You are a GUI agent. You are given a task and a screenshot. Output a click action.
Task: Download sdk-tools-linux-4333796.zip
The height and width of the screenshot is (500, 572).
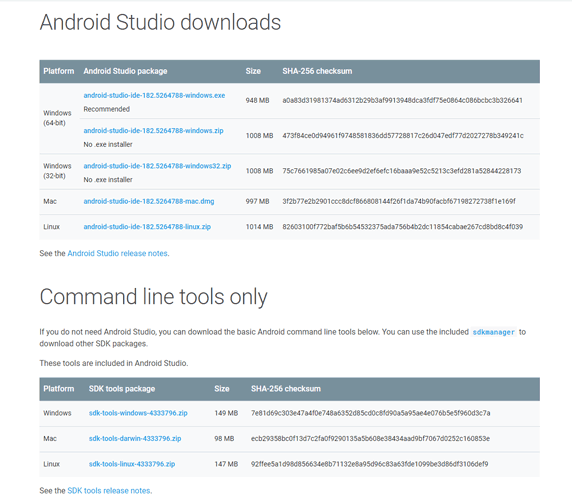(x=132, y=464)
